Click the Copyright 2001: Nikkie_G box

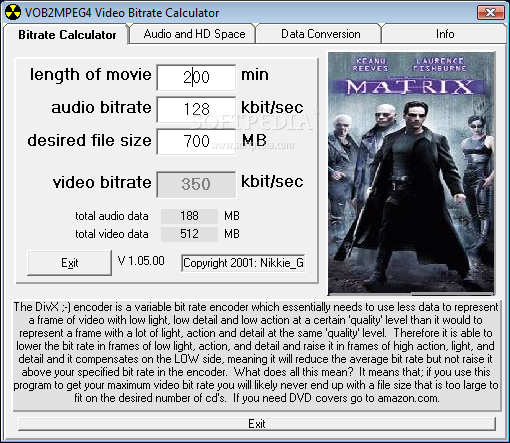point(243,263)
